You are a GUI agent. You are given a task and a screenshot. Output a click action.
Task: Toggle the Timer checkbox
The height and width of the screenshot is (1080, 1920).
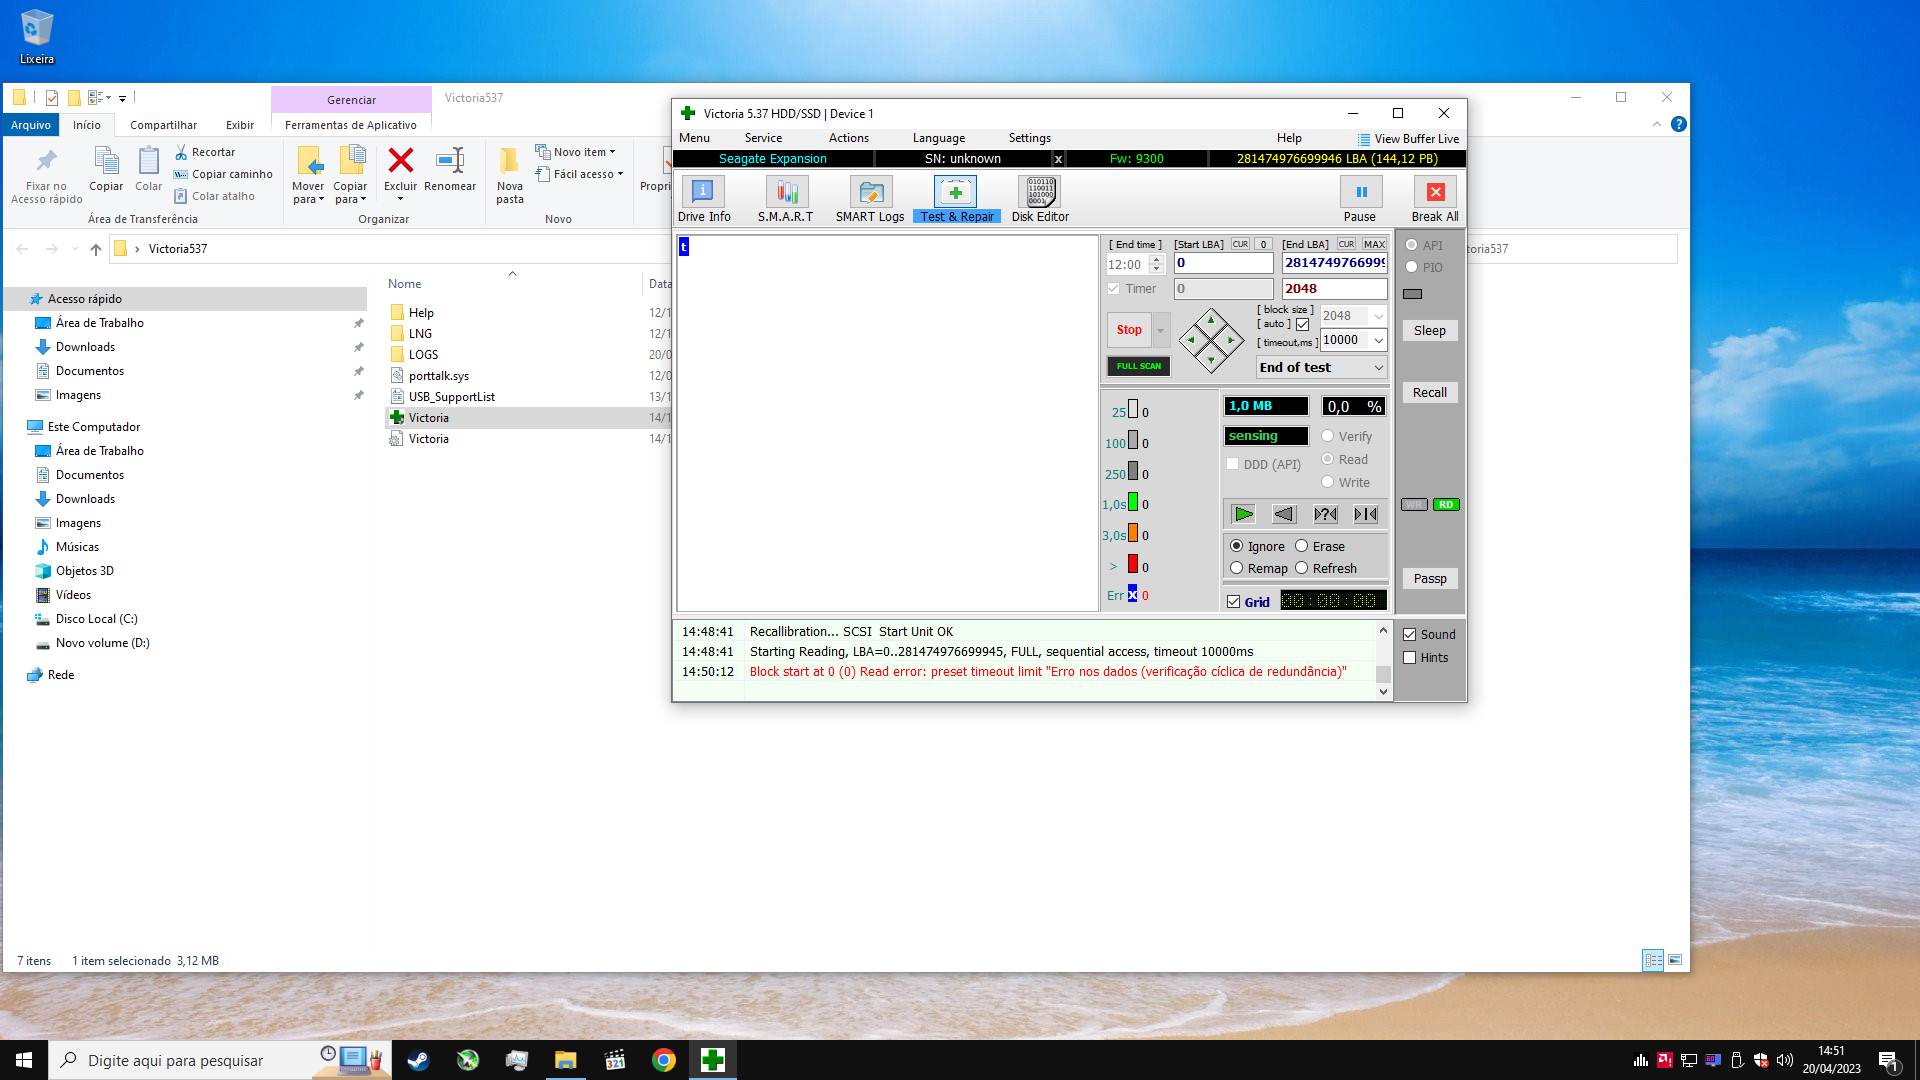click(1113, 289)
